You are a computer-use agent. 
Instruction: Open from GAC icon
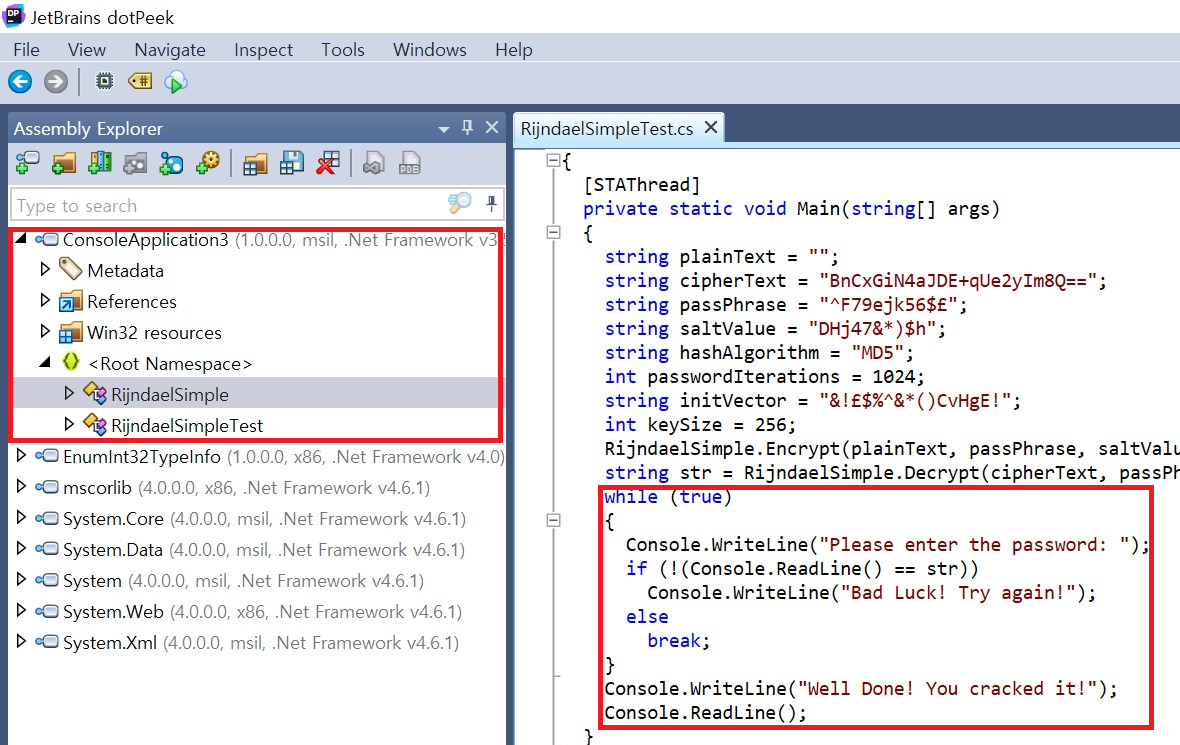pyautogui.click(x=99, y=163)
